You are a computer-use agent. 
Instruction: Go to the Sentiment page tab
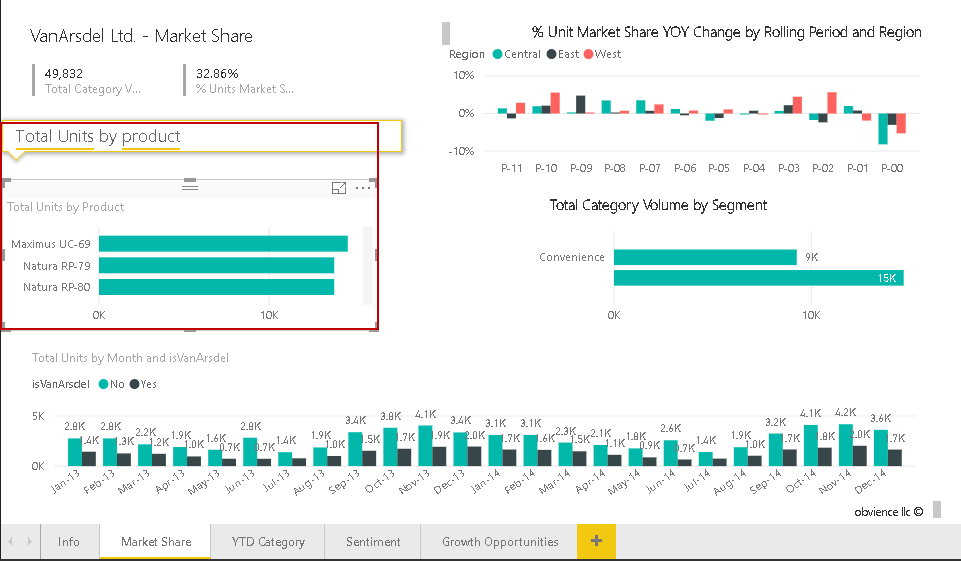pos(373,542)
